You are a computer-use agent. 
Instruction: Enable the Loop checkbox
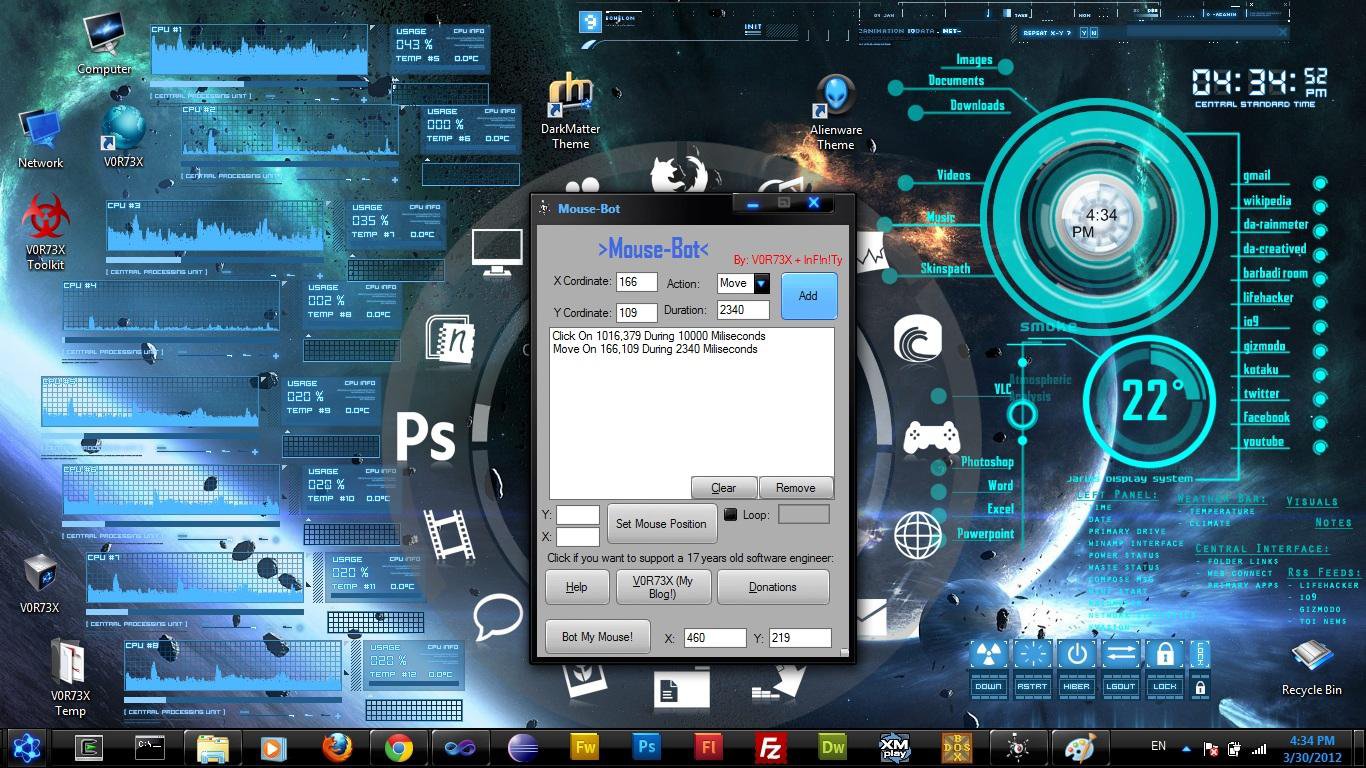tap(730, 515)
